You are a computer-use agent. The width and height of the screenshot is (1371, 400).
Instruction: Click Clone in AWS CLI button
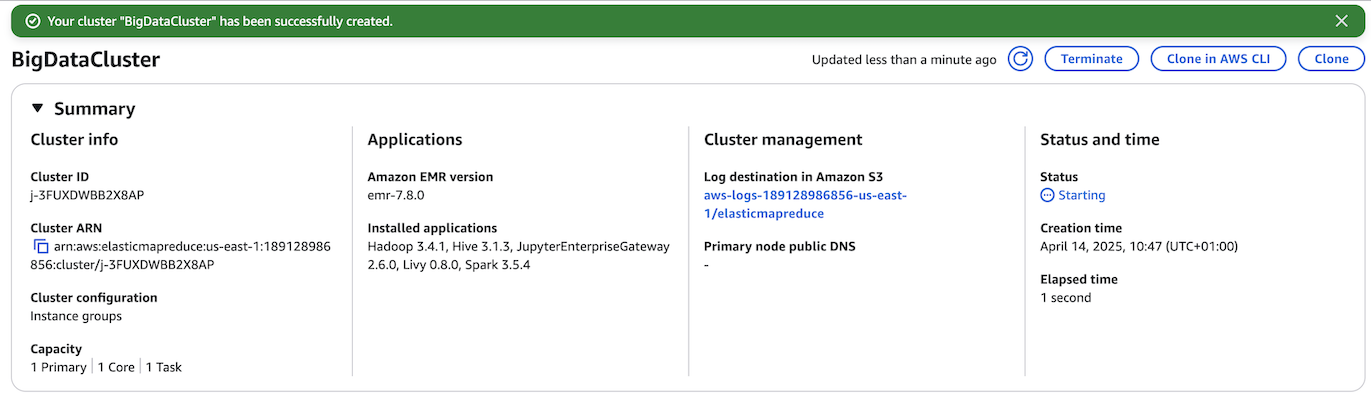pos(1218,59)
